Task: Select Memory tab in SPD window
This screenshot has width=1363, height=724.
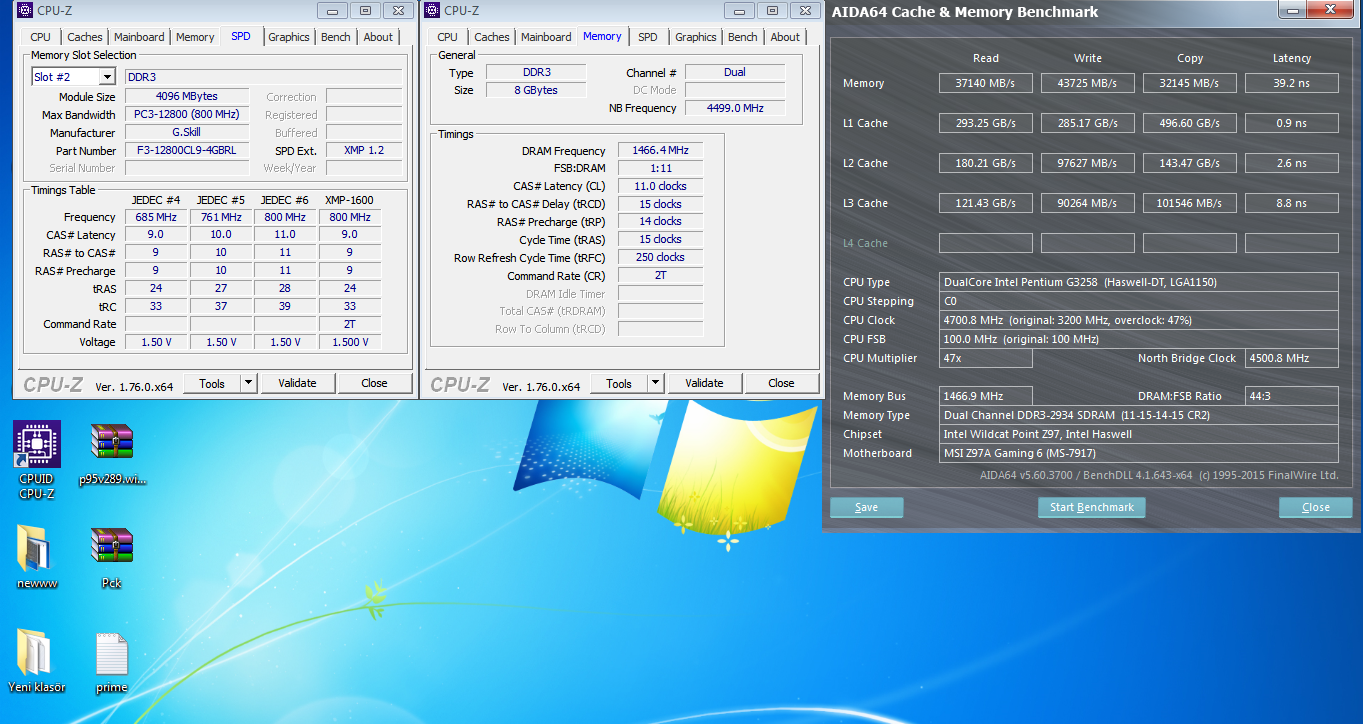Action: [195, 37]
